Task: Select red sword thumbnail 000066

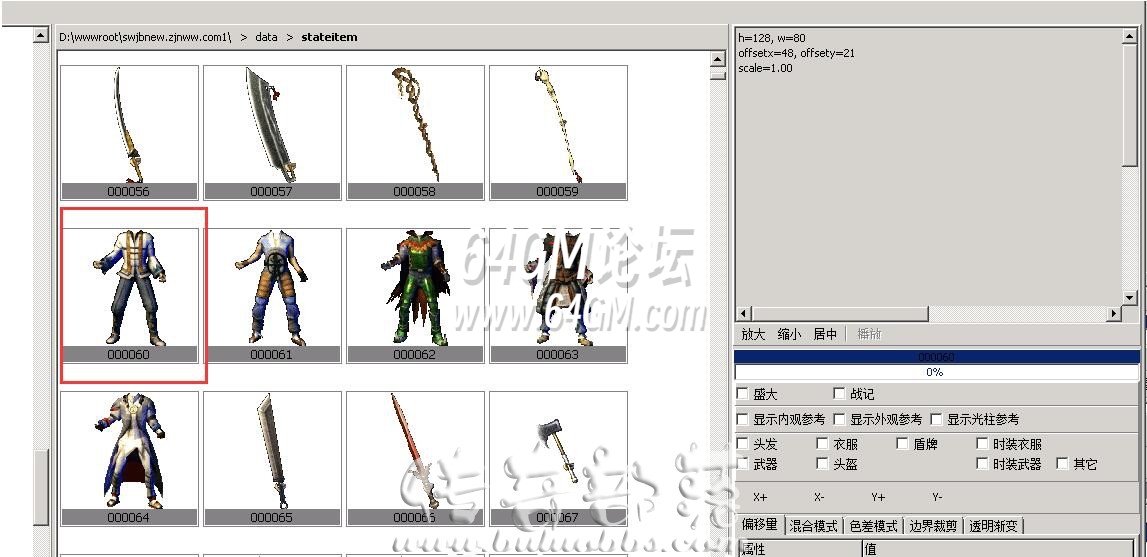Action: pyautogui.click(x=415, y=458)
